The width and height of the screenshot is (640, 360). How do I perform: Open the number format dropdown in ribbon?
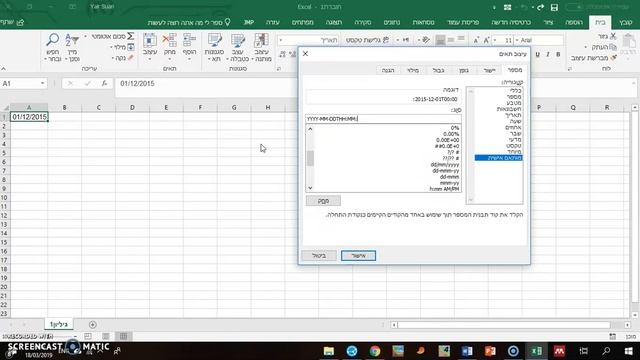tap(280, 40)
